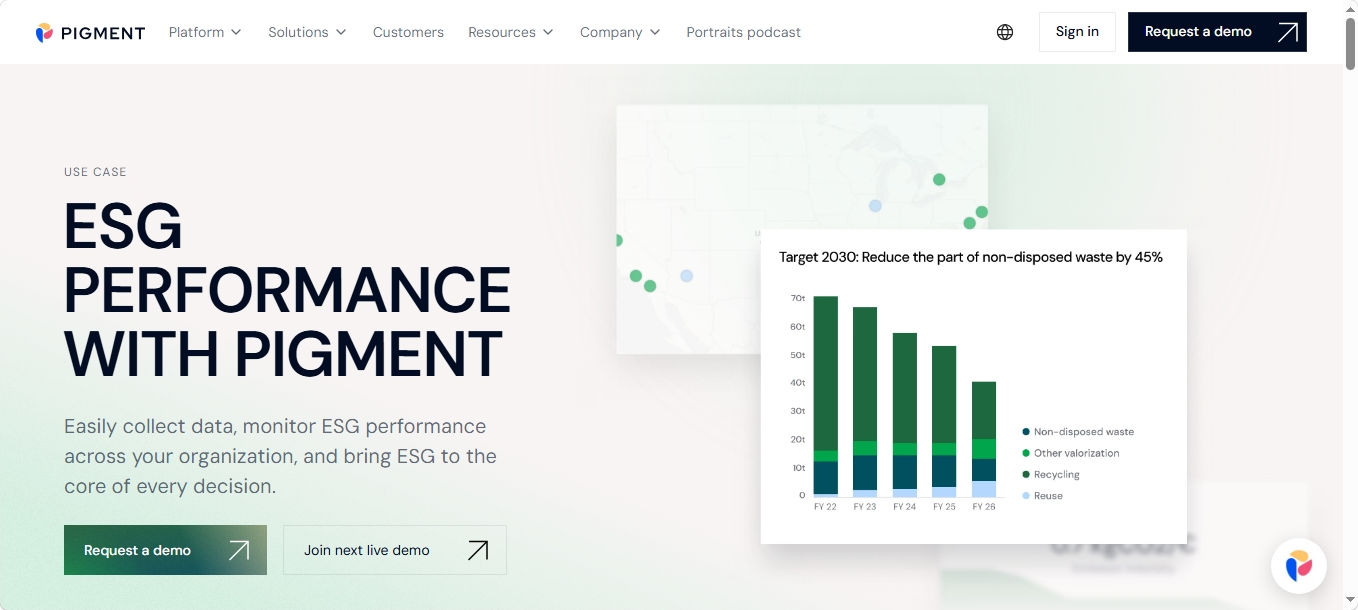Click the USE CASE label

coord(95,172)
